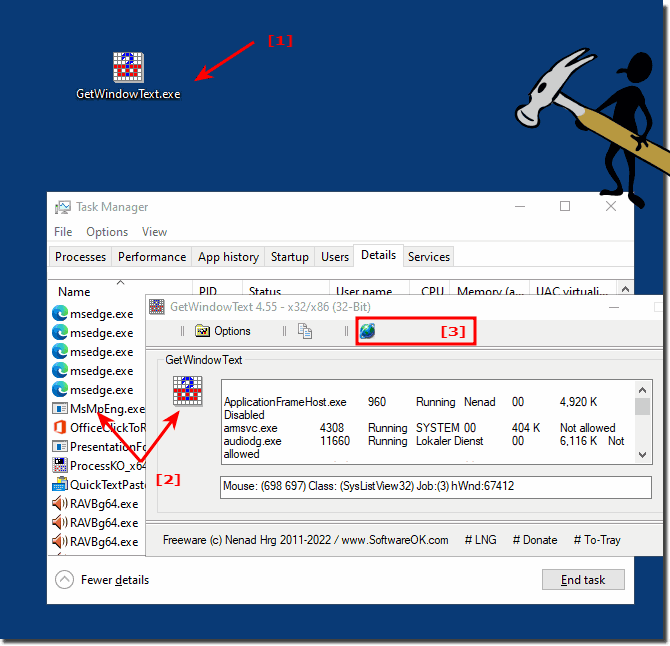Image resolution: width=670 pixels, height=646 pixels.
Task: Click the first msedge.exe Edge icon
Action: pos(60,314)
